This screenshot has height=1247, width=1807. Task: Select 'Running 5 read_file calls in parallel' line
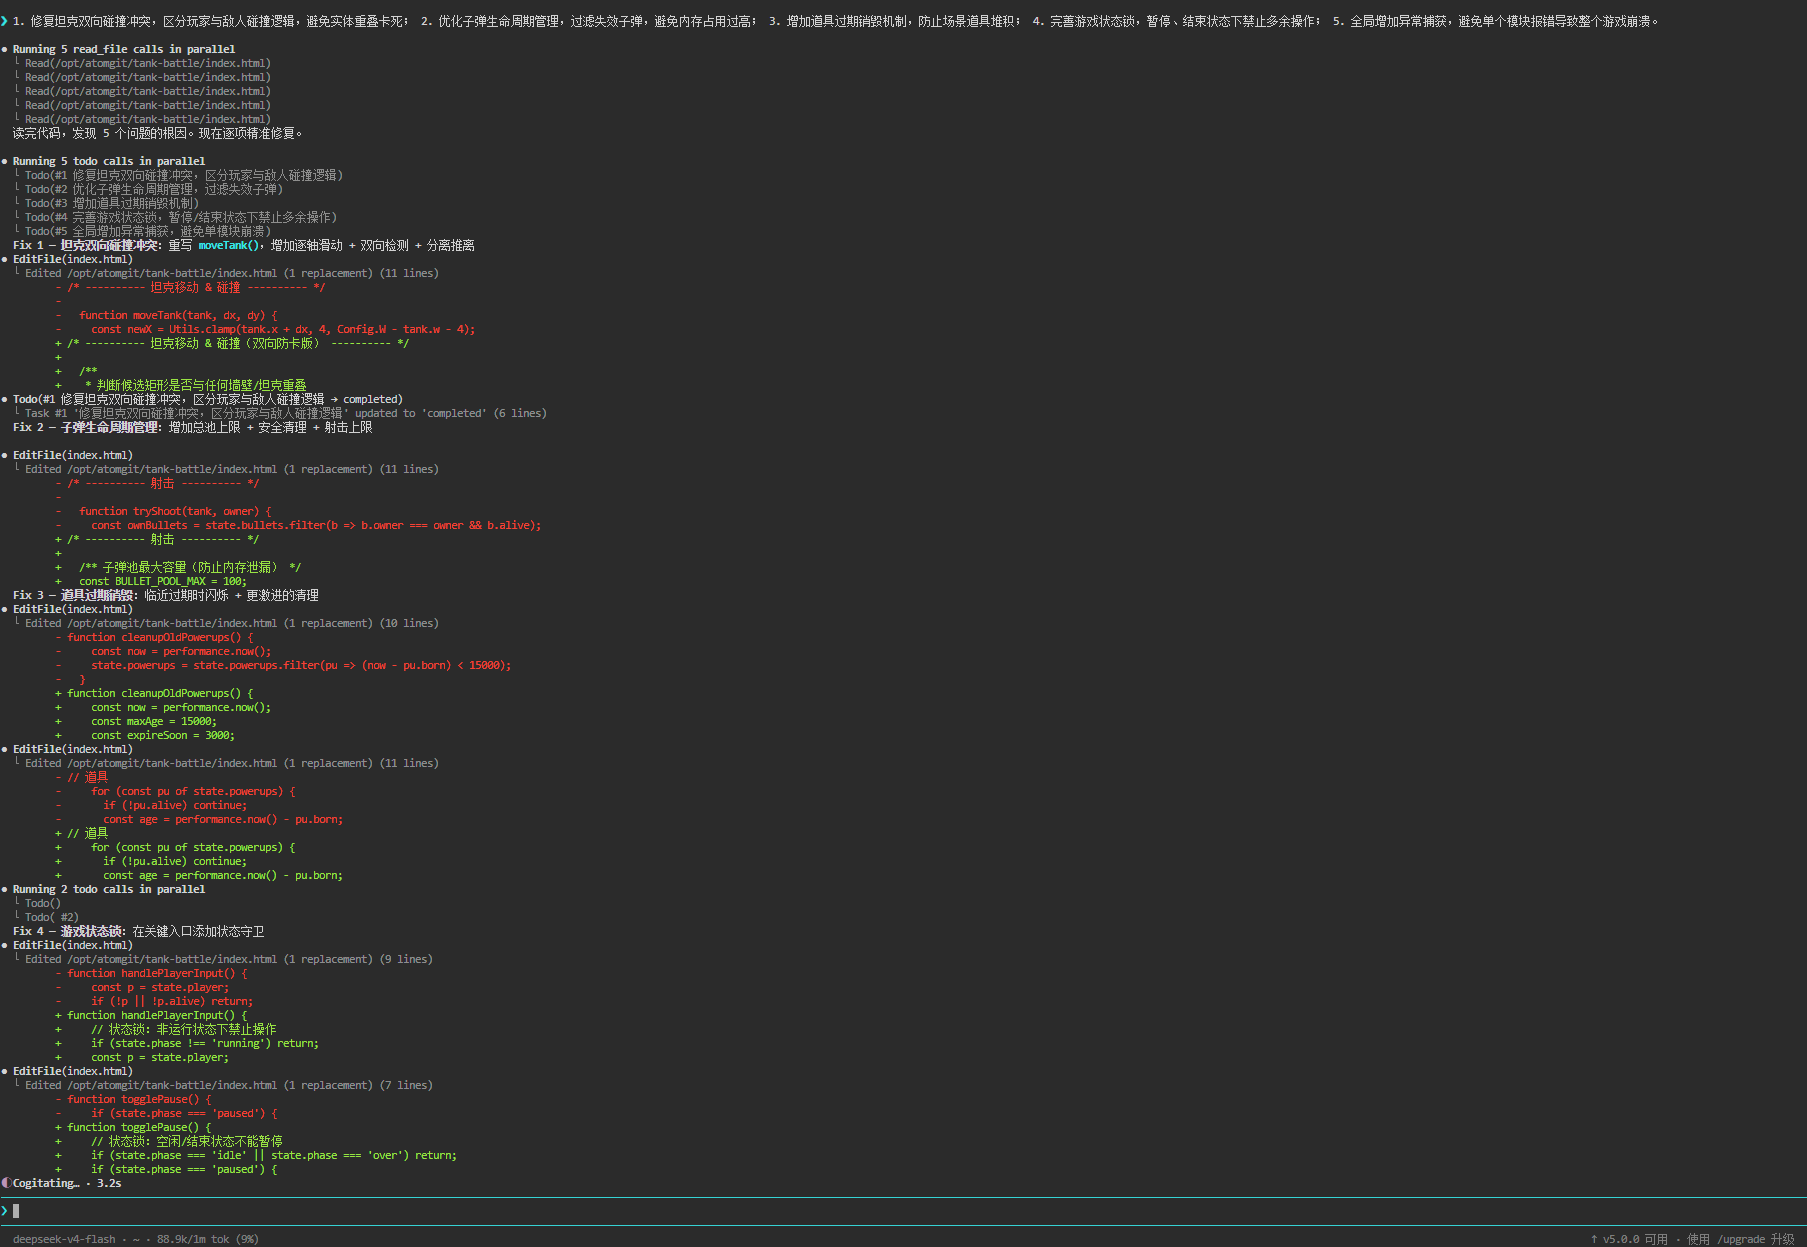tap(124, 49)
